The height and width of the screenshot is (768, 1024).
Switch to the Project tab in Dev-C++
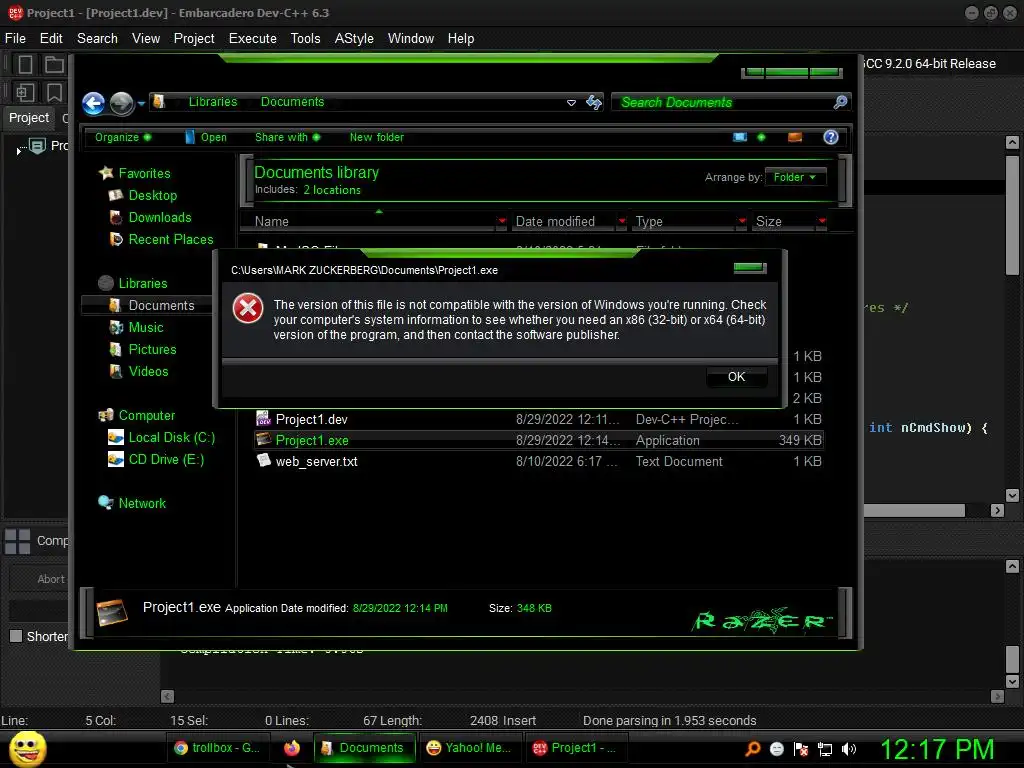pyautogui.click(x=29, y=118)
